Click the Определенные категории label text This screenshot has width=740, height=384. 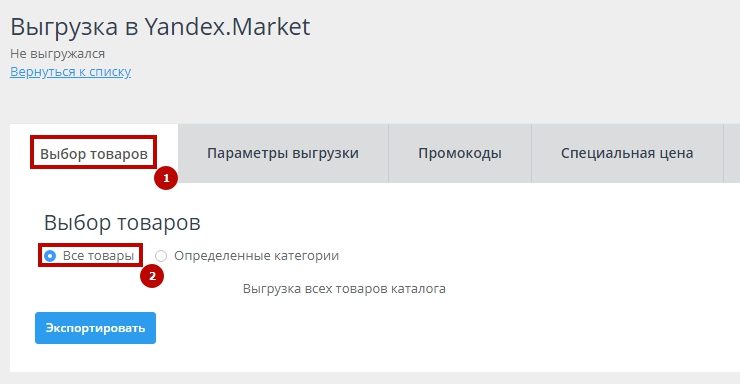tap(256, 256)
